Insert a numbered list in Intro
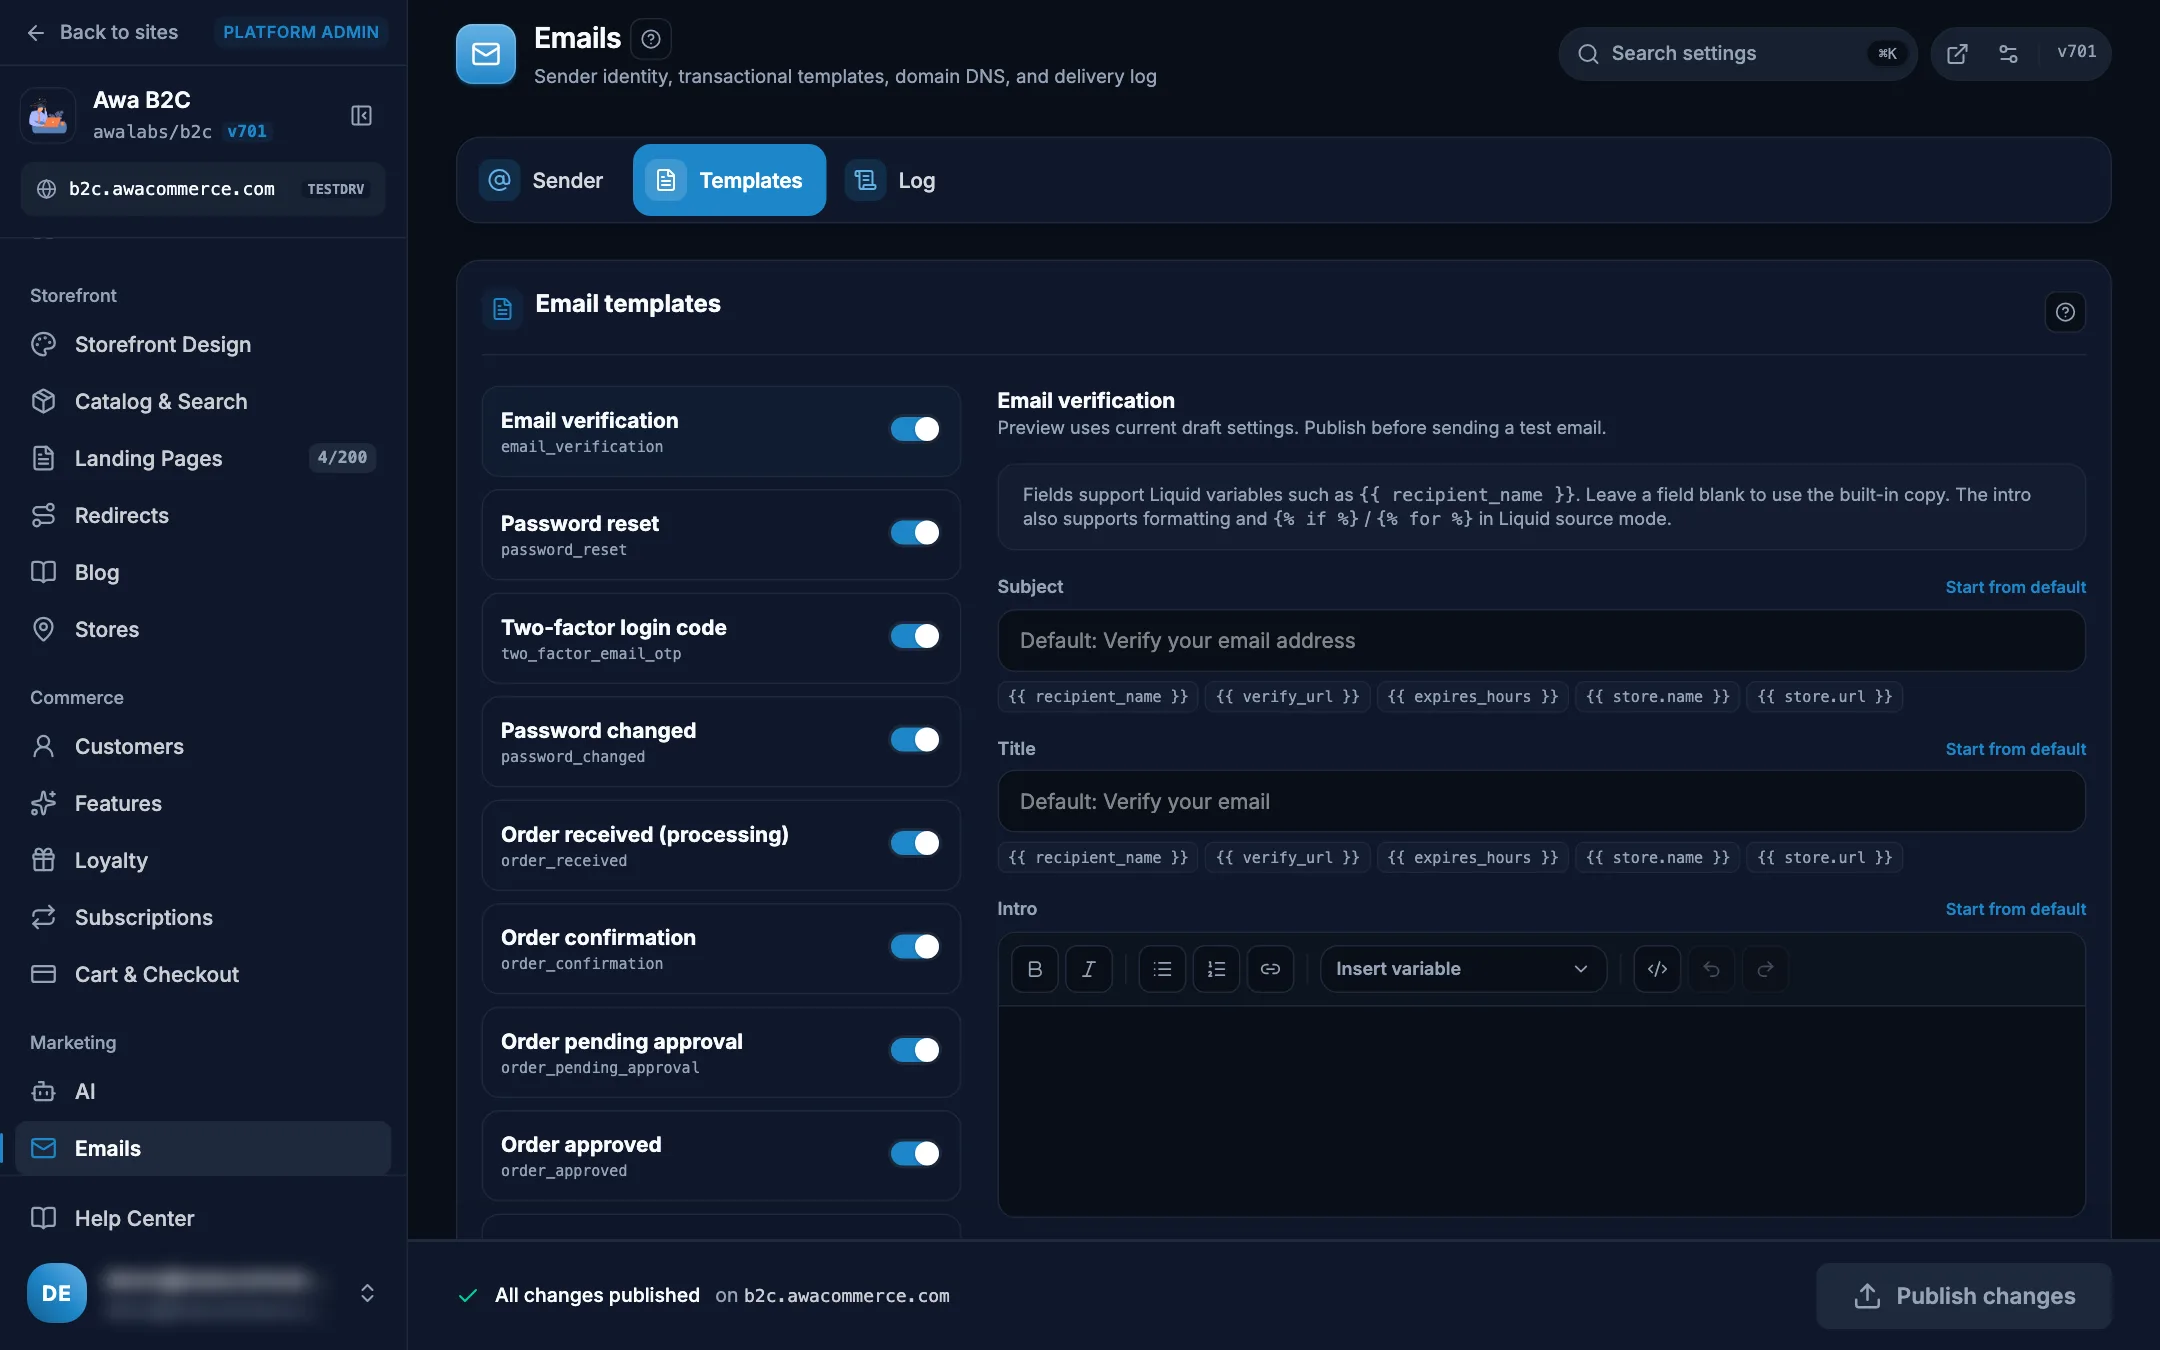This screenshot has width=2160, height=1350. pos(1216,969)
